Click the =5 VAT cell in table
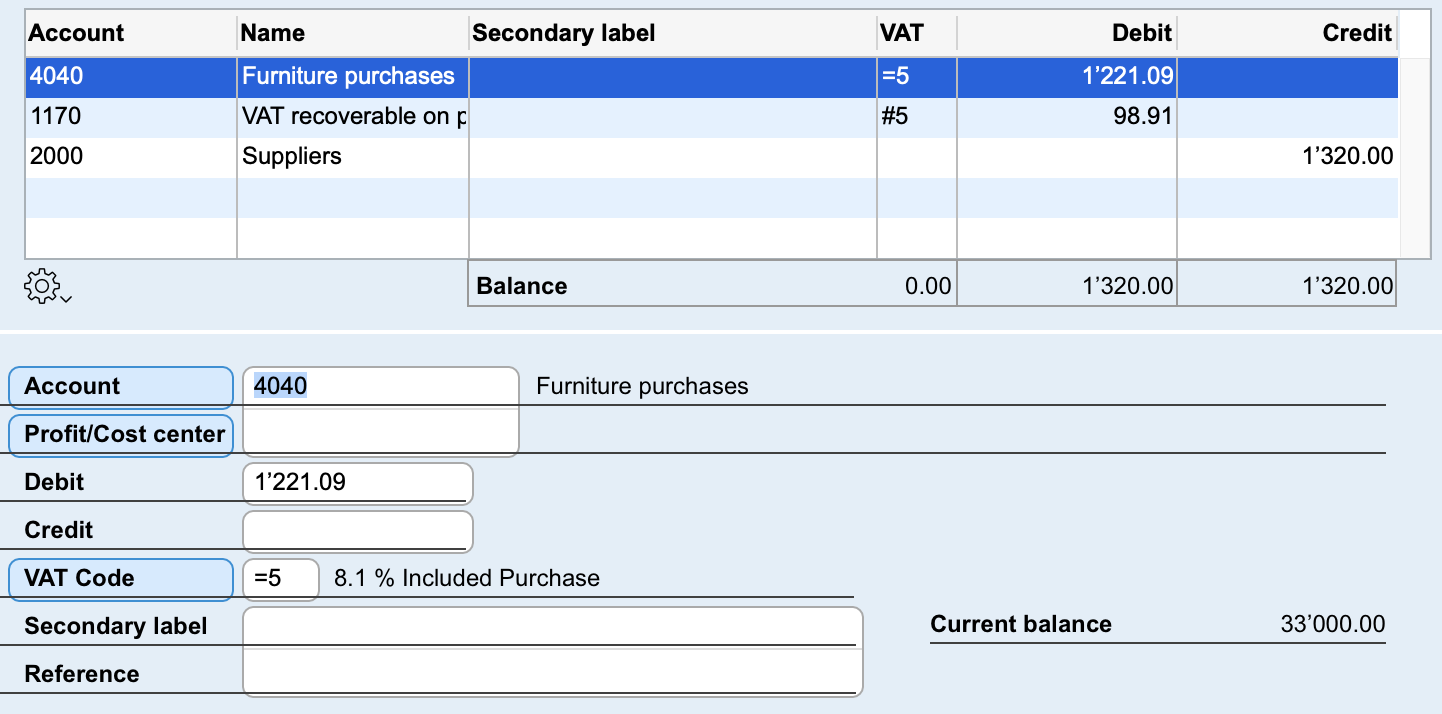 917,76
